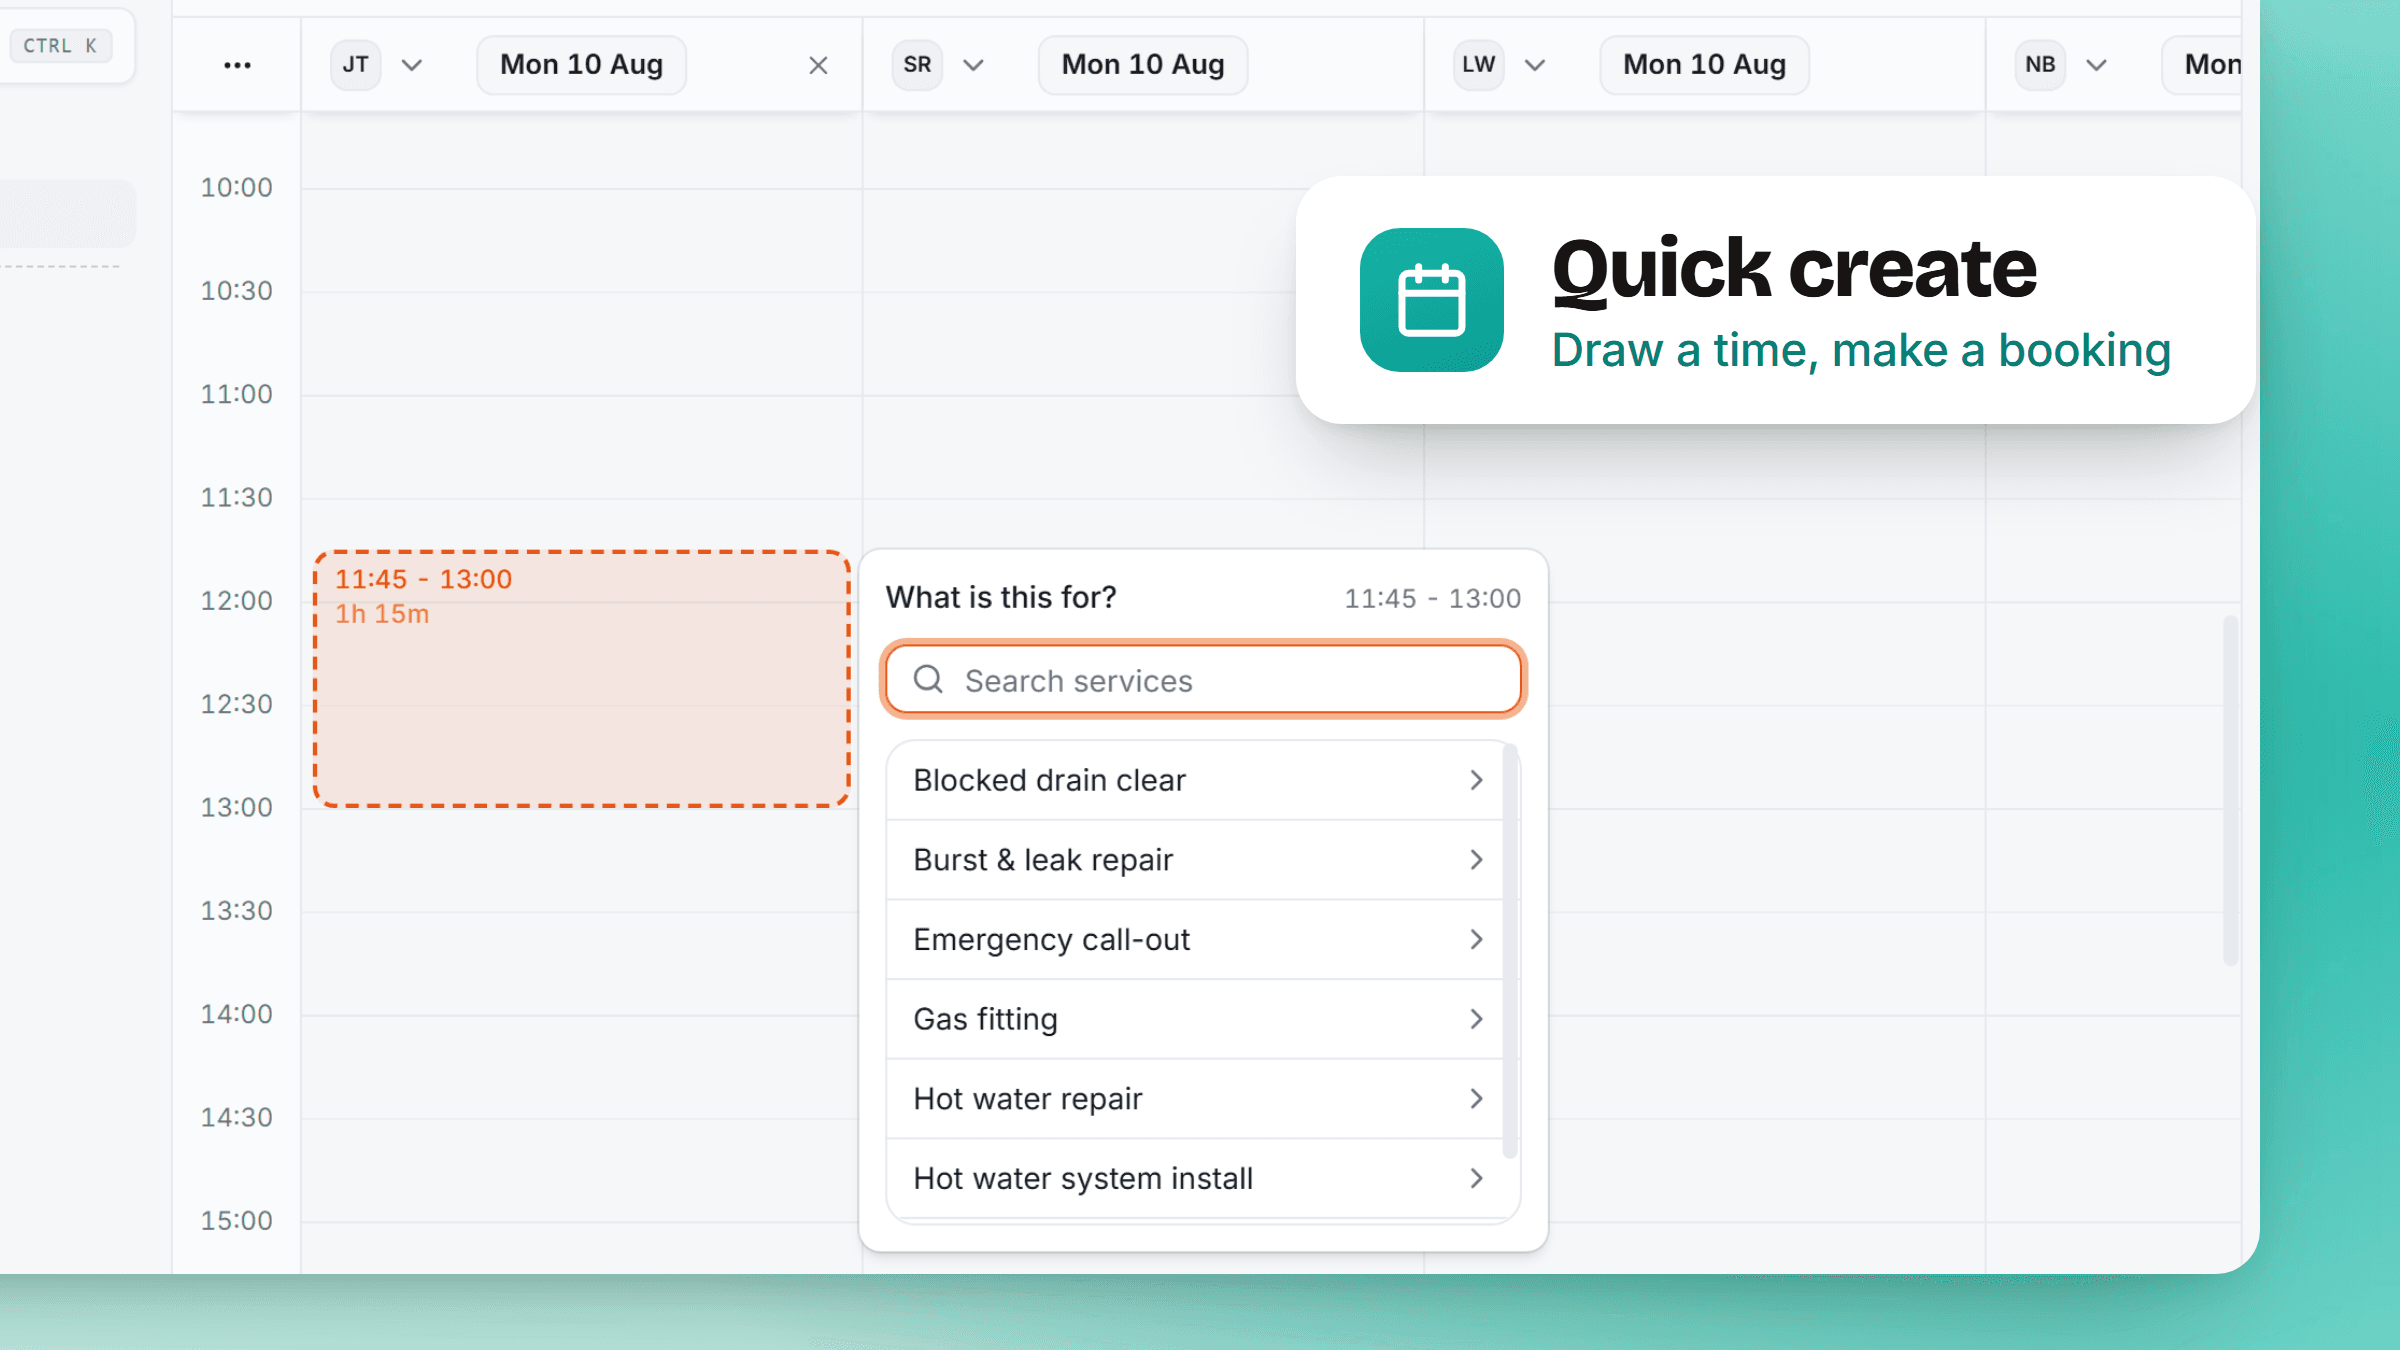This screenshot has width=2400, height=1350.
Task: Click the LW staff avatar badge
Action: 1479,65
